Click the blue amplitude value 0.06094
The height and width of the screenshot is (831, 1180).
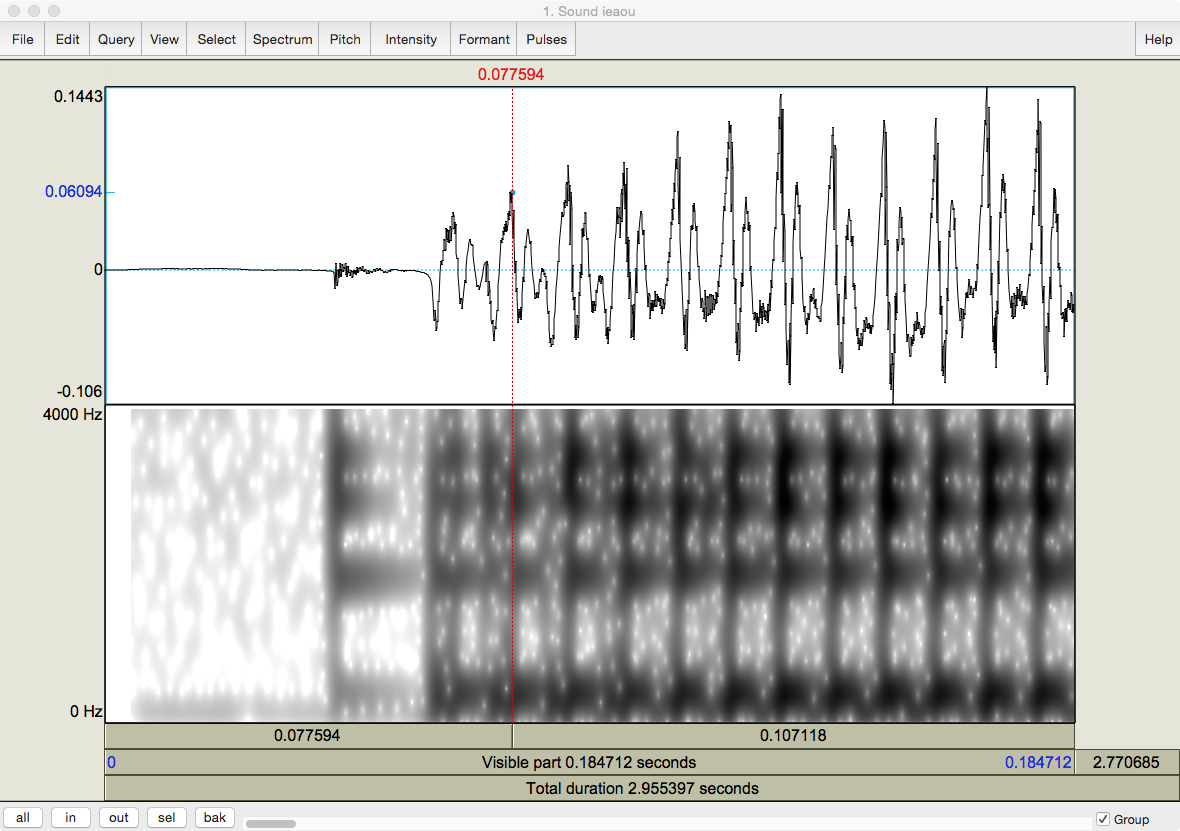click(73, 192)
